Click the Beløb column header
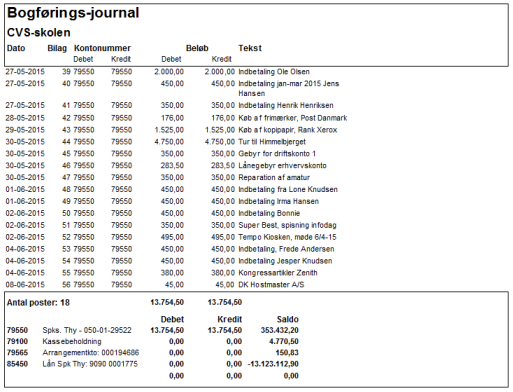The image size is (513, 392). (x=197, y=48)
